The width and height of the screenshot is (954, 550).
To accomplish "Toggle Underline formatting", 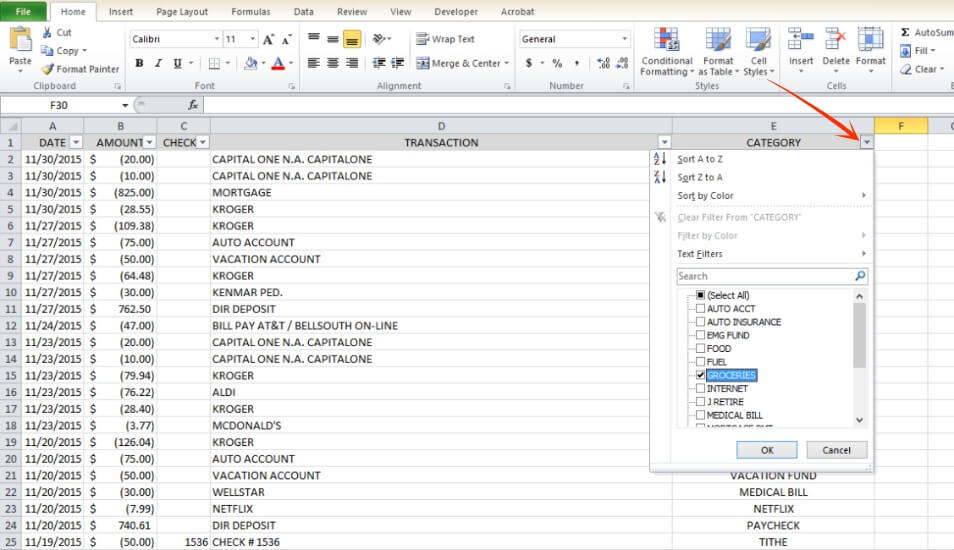I will point(177,63).
